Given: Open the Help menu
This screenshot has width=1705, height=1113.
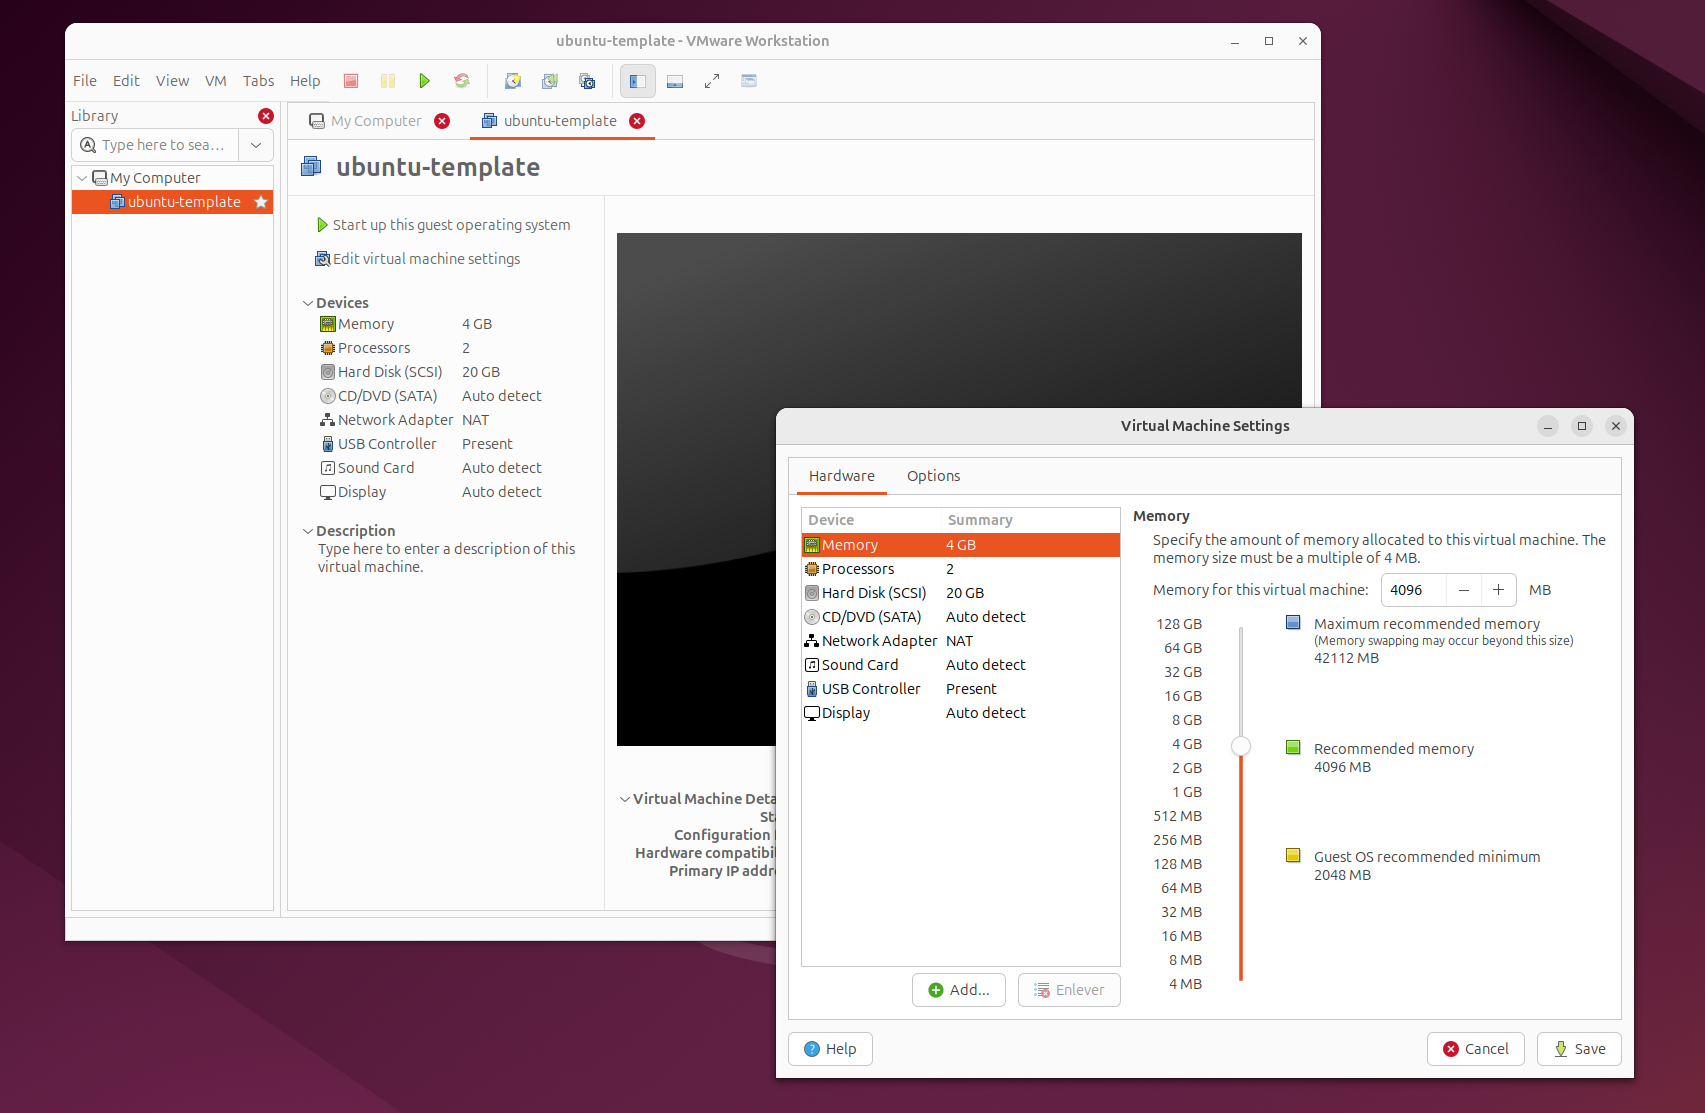Looking at the screenshot, I should coord(305,81).
